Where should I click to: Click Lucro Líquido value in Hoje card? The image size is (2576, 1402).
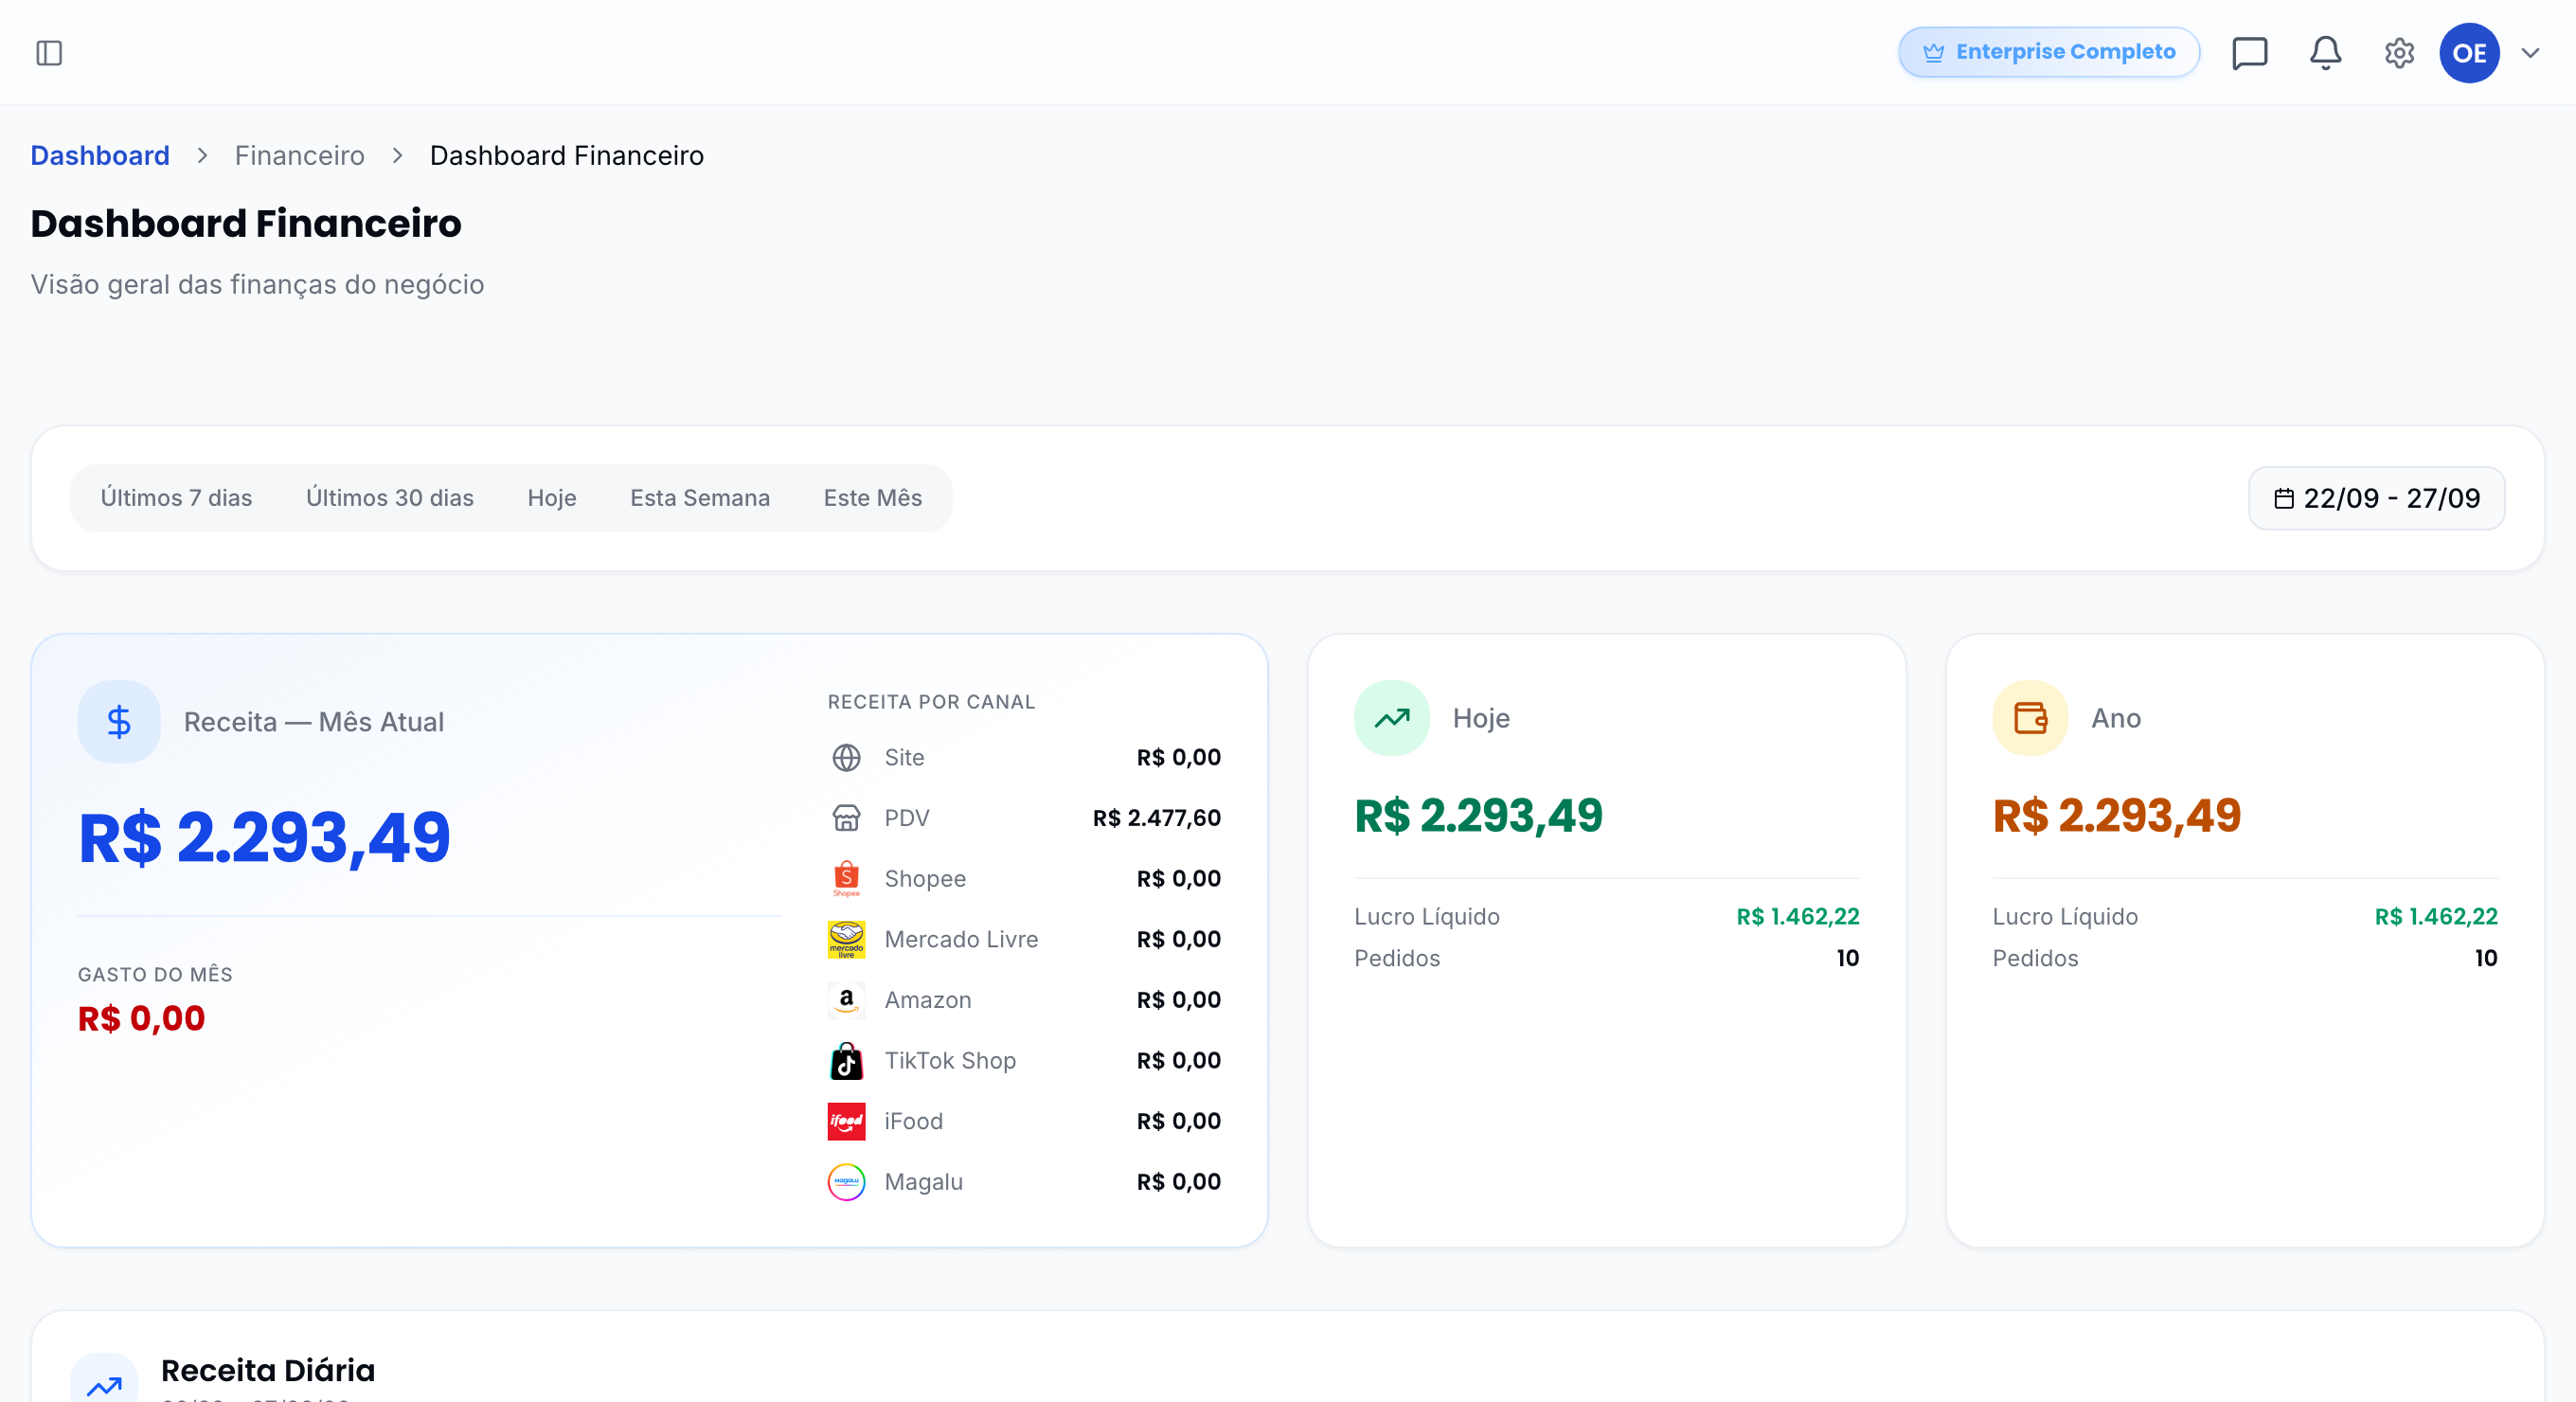(x=1797, y=917)
